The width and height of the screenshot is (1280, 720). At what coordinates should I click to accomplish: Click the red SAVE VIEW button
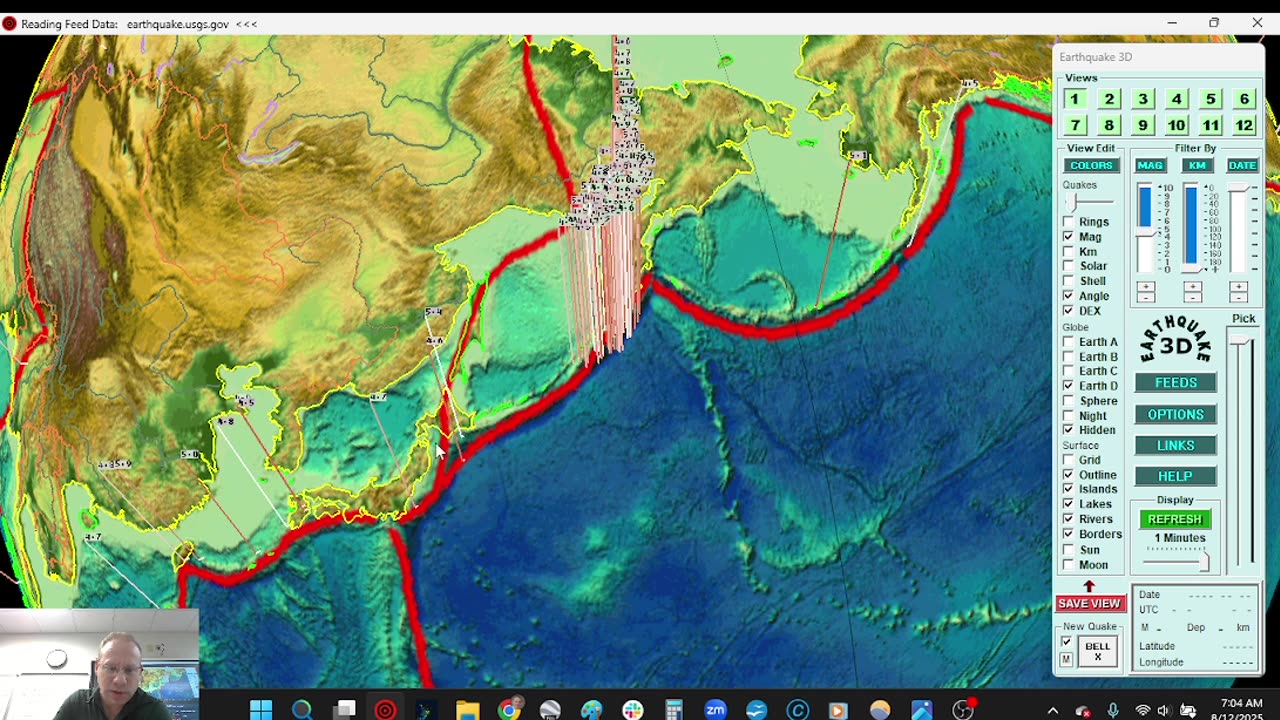tap(1089, 603)
